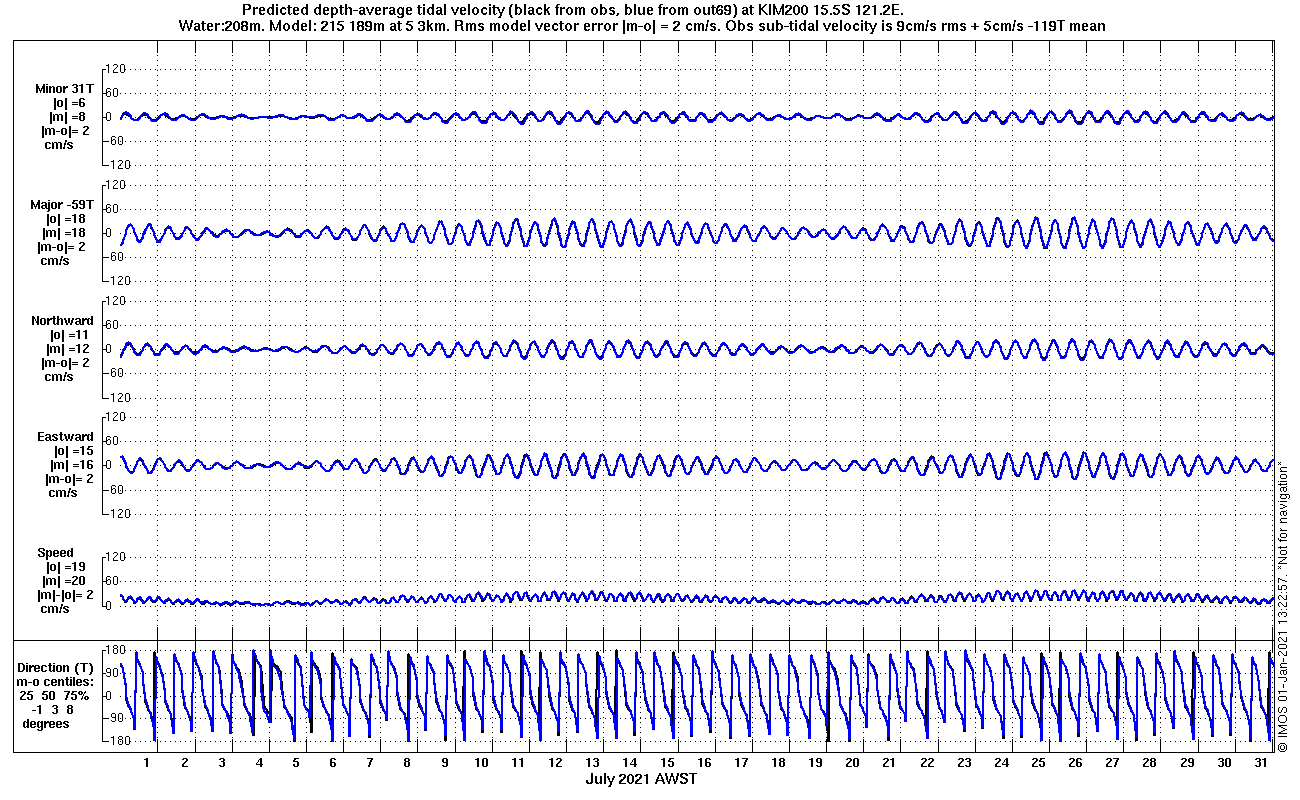Screen dimensions: 1300x800
Task: Click the '|m| =20' value under Speed
Action: pyautogui.click(x=66, y=581)
